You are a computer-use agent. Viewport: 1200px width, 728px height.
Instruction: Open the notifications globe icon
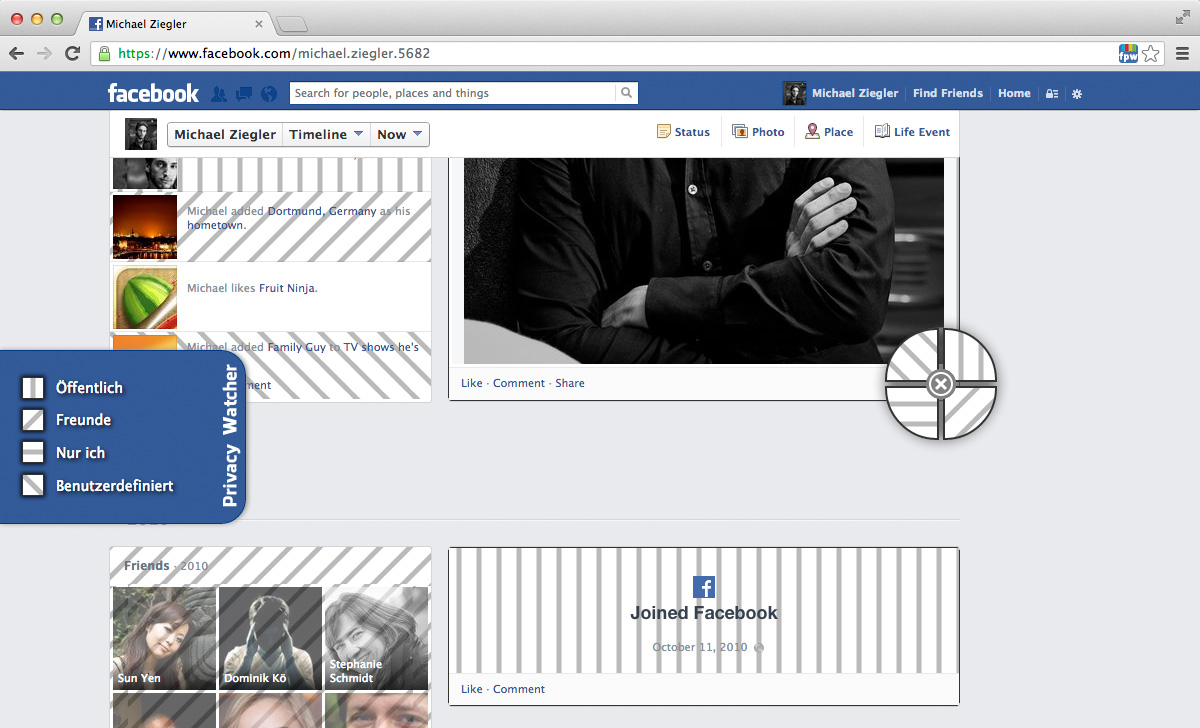pos(268,94)
